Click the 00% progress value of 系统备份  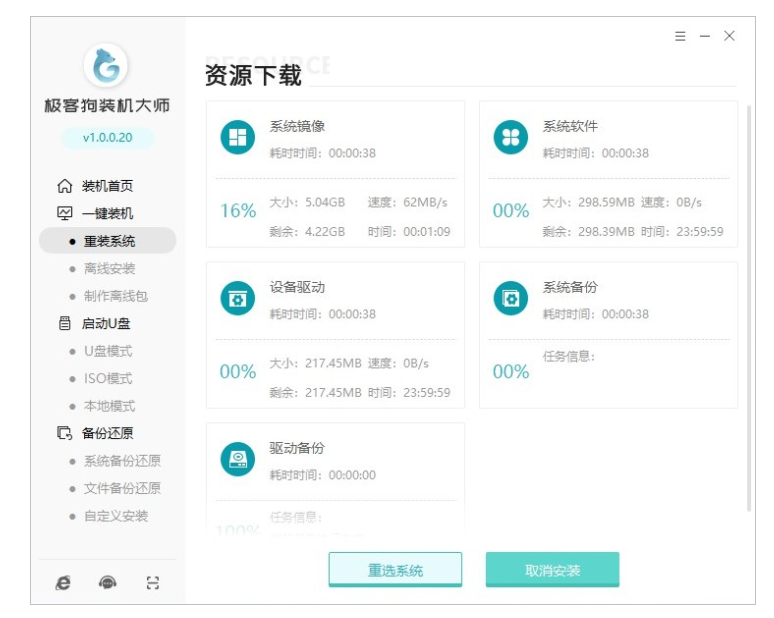[511, 372]
